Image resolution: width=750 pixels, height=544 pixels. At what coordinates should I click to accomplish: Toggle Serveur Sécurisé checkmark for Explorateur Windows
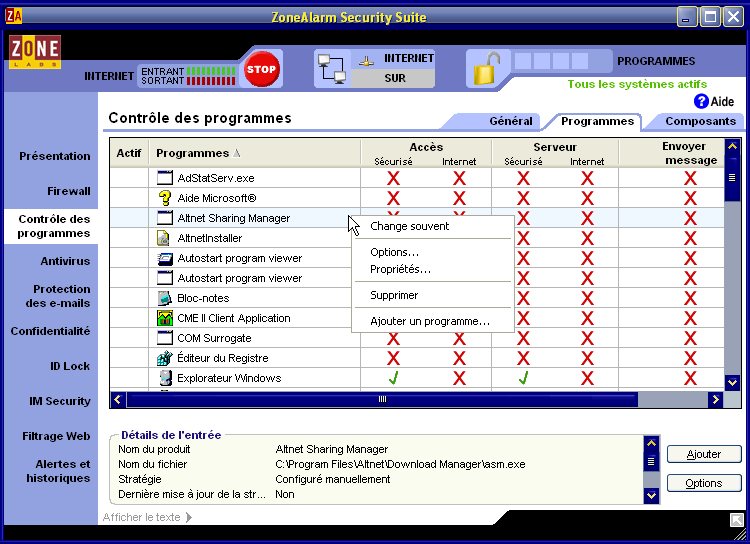point(523,378)
